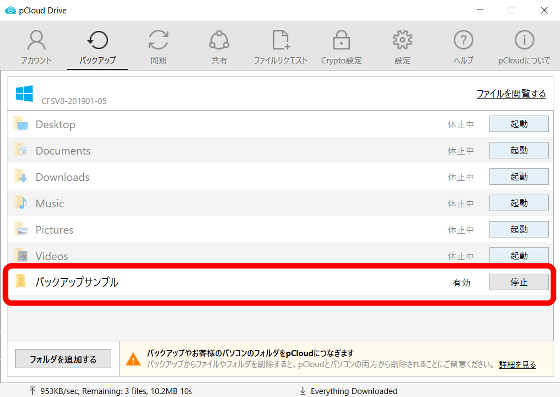The height and width of the screenshot is (397, 560).
Task: Select the Music row name
Action: coord(50,203)
